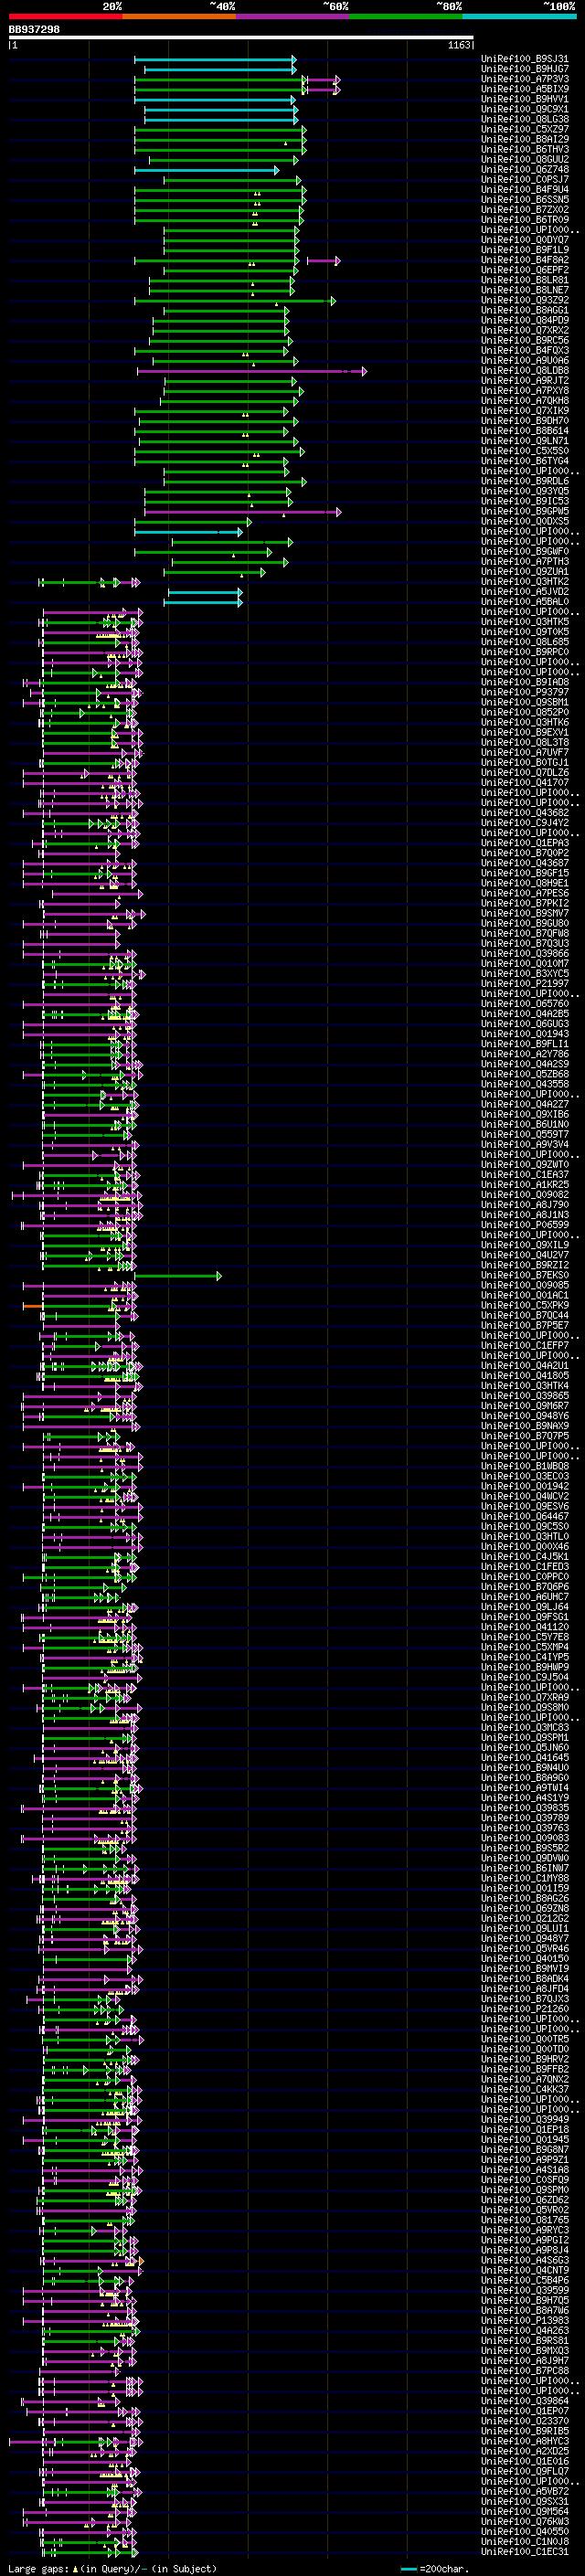Select hit UniRef100_B4F8A2

pos(525,260)
